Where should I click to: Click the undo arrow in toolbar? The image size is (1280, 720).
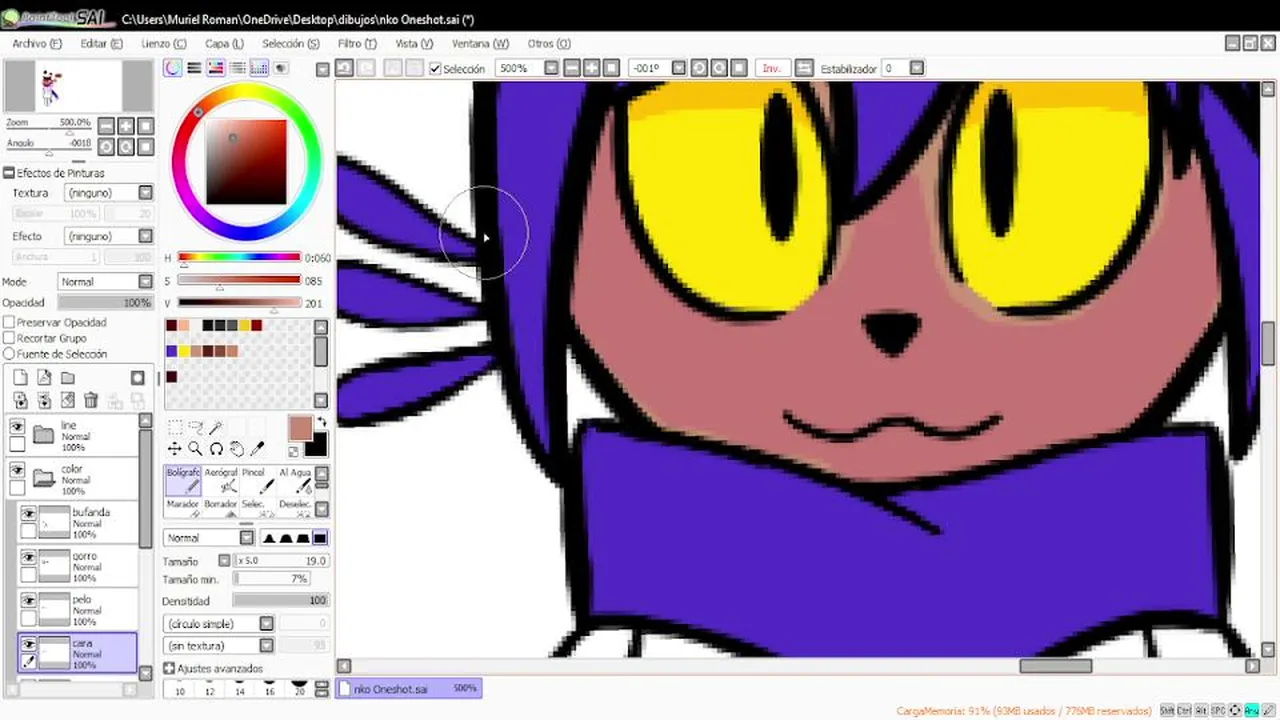click(344, 68)
